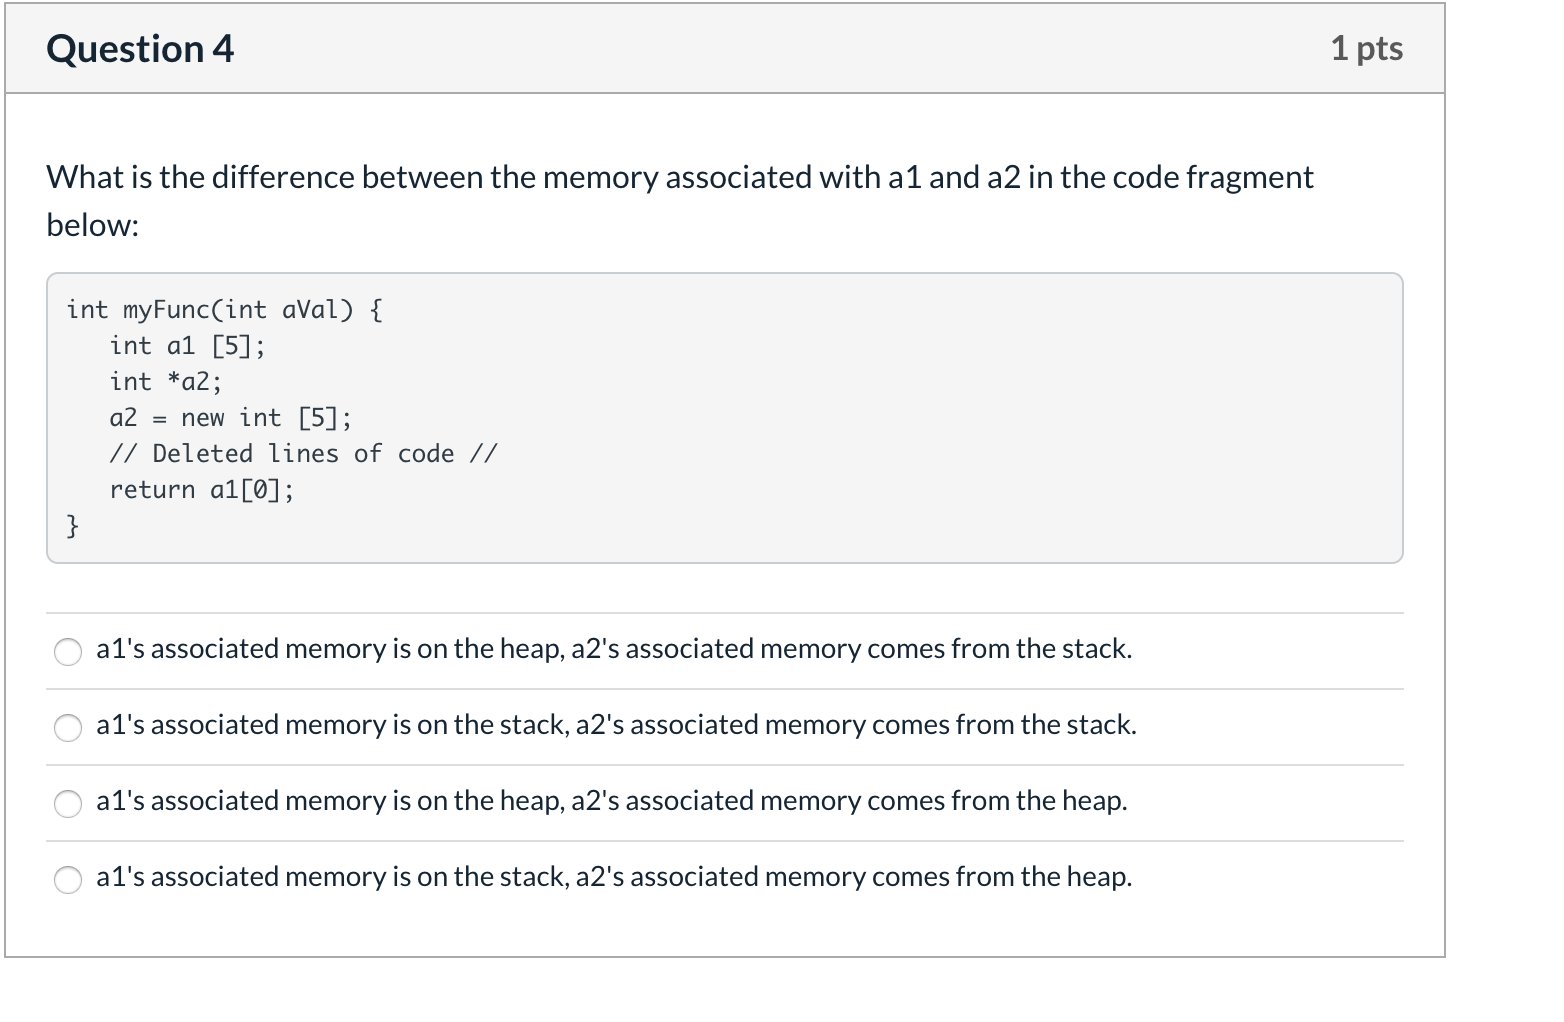Click answer text 'a1's on the stack, a2's from the stack'

pyautogui.click(x=616, y=725)
